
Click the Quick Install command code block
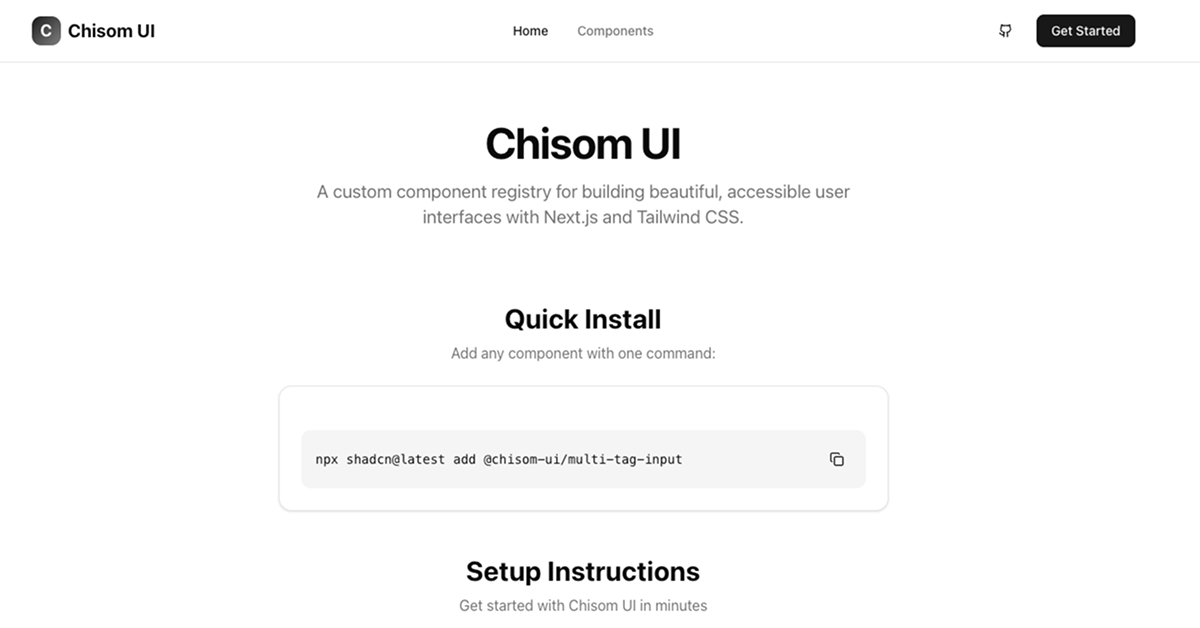point(583,459)
